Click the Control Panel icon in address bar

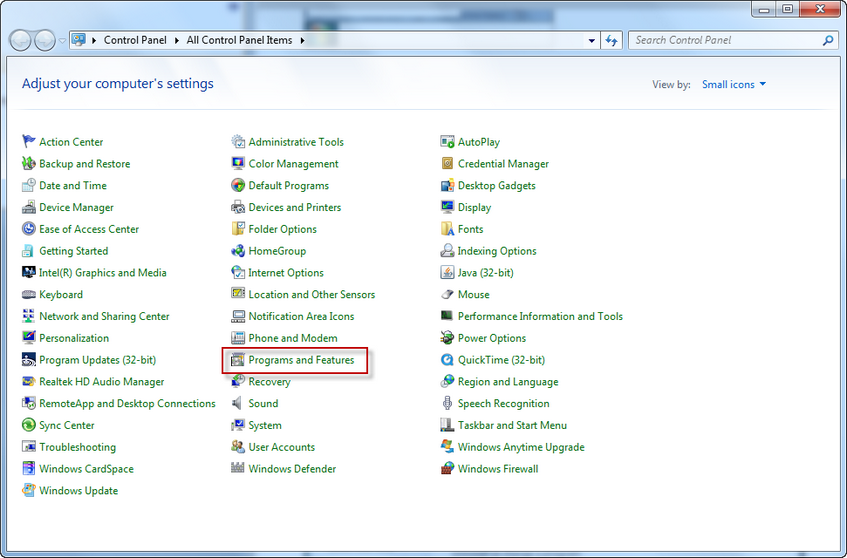pos(79,40)
